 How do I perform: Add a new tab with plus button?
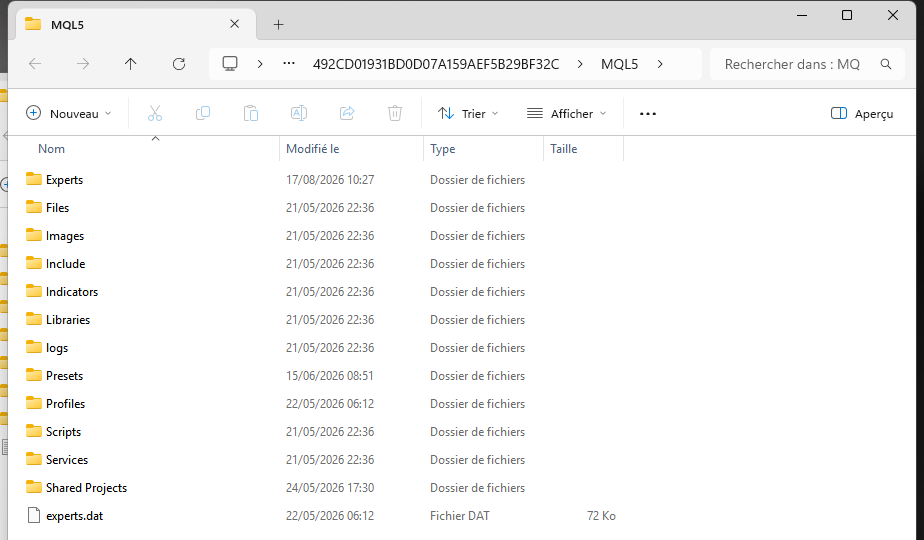tap(279, 24)
